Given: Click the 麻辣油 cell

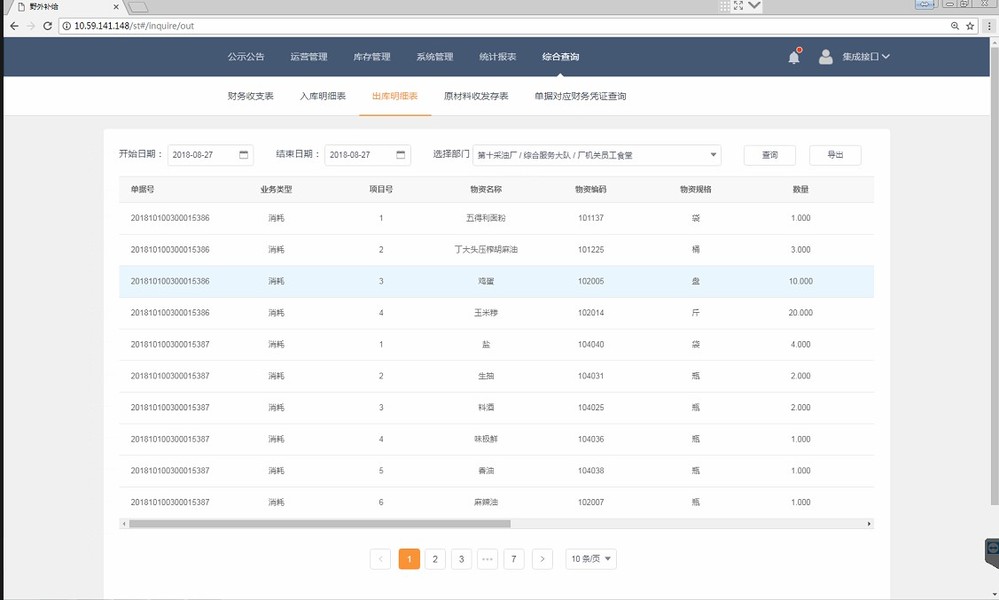Looking at the screenshot, I should click(x=485, y=502).
